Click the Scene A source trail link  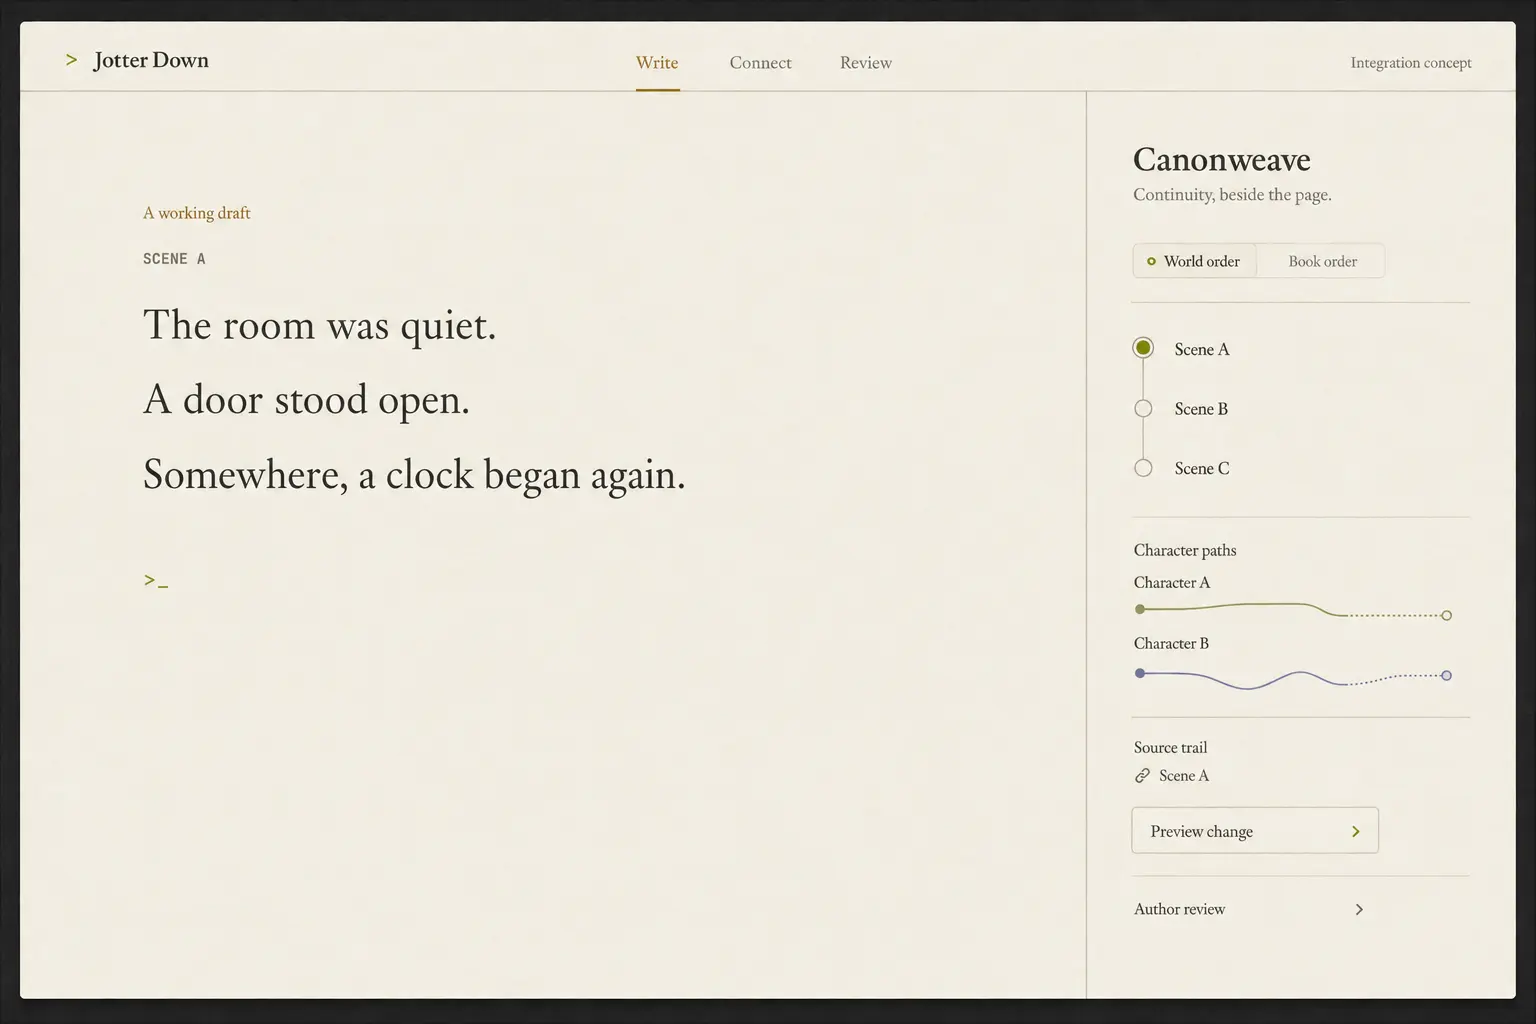click(x=1184, y=776)
